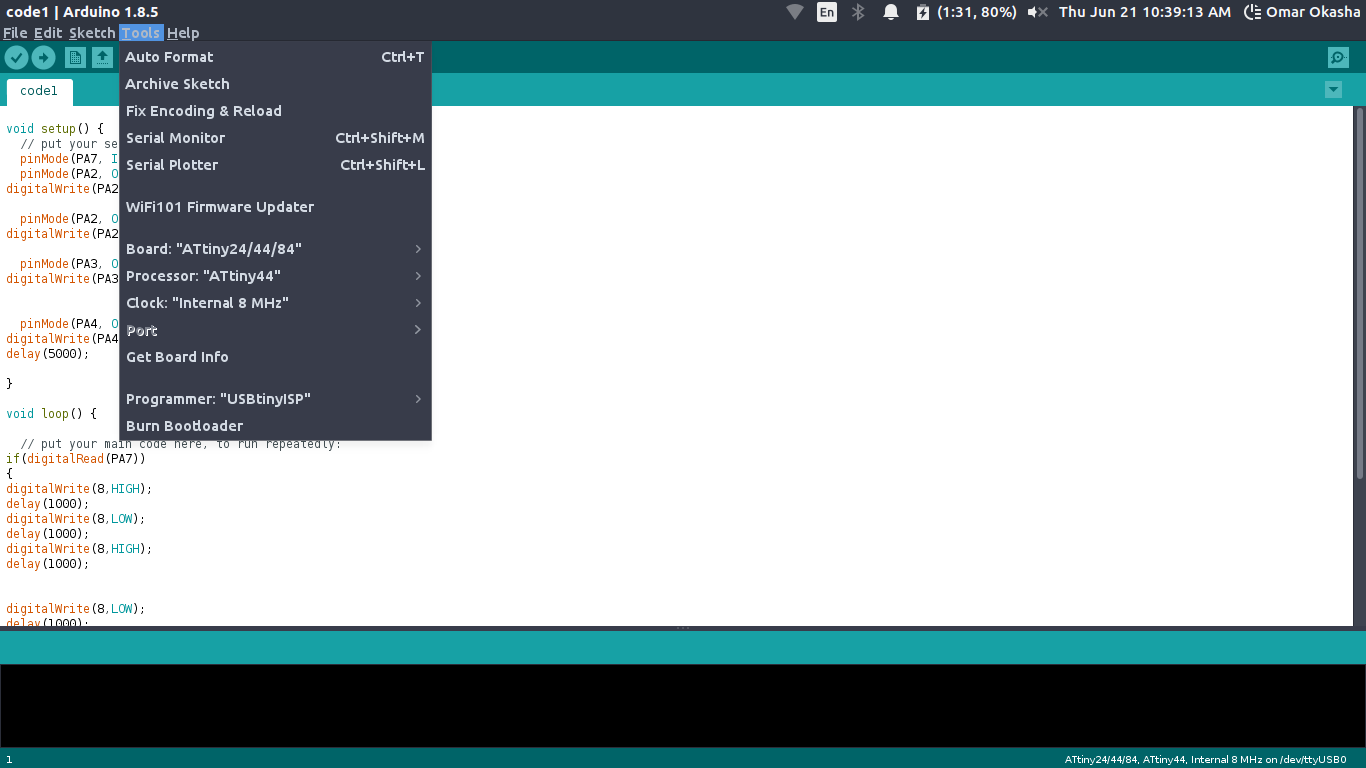1366x768 pixels.
Task: Open the Edit menu
Action: coord(48,33)
